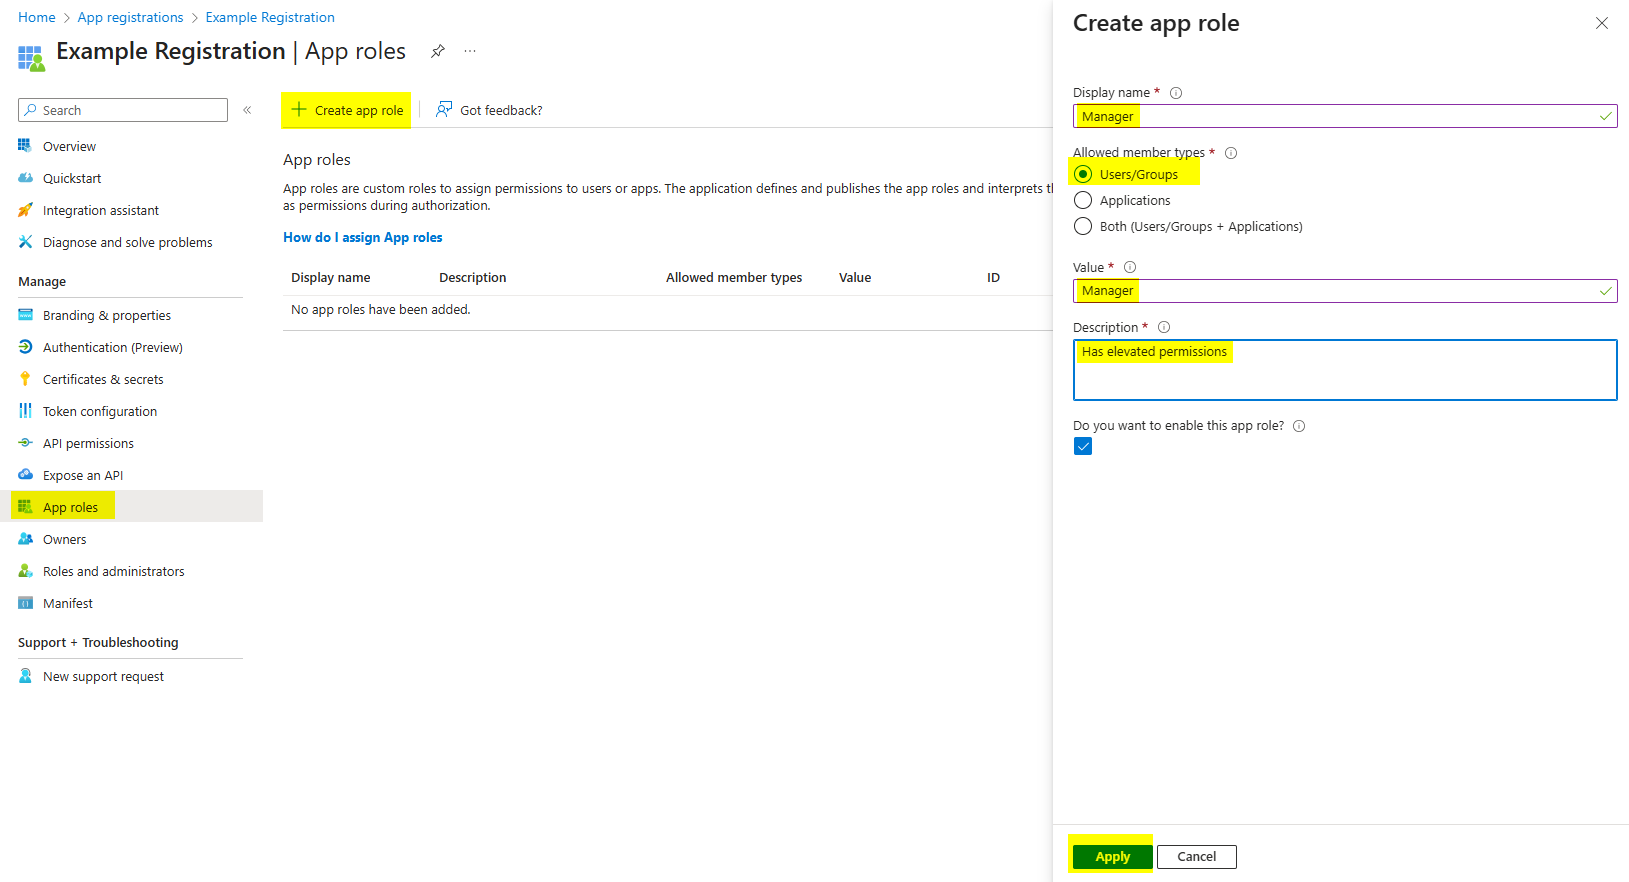Collapse the left sidebar with the chevron

point(247,110)
